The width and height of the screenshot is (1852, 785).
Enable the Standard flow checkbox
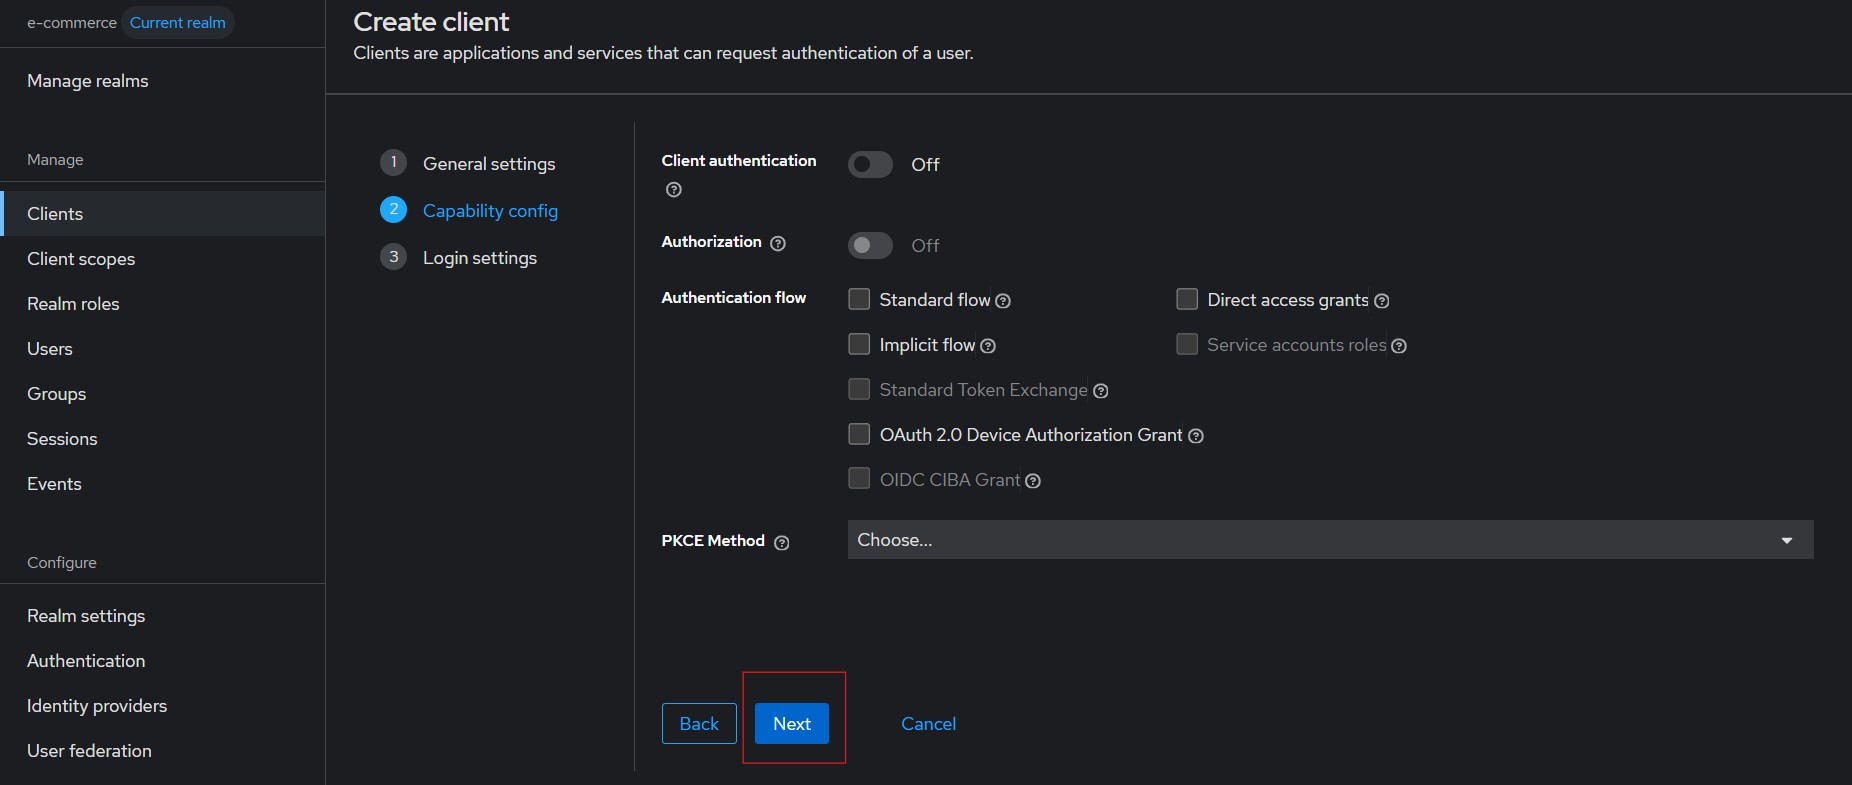[x=859, y=300]
